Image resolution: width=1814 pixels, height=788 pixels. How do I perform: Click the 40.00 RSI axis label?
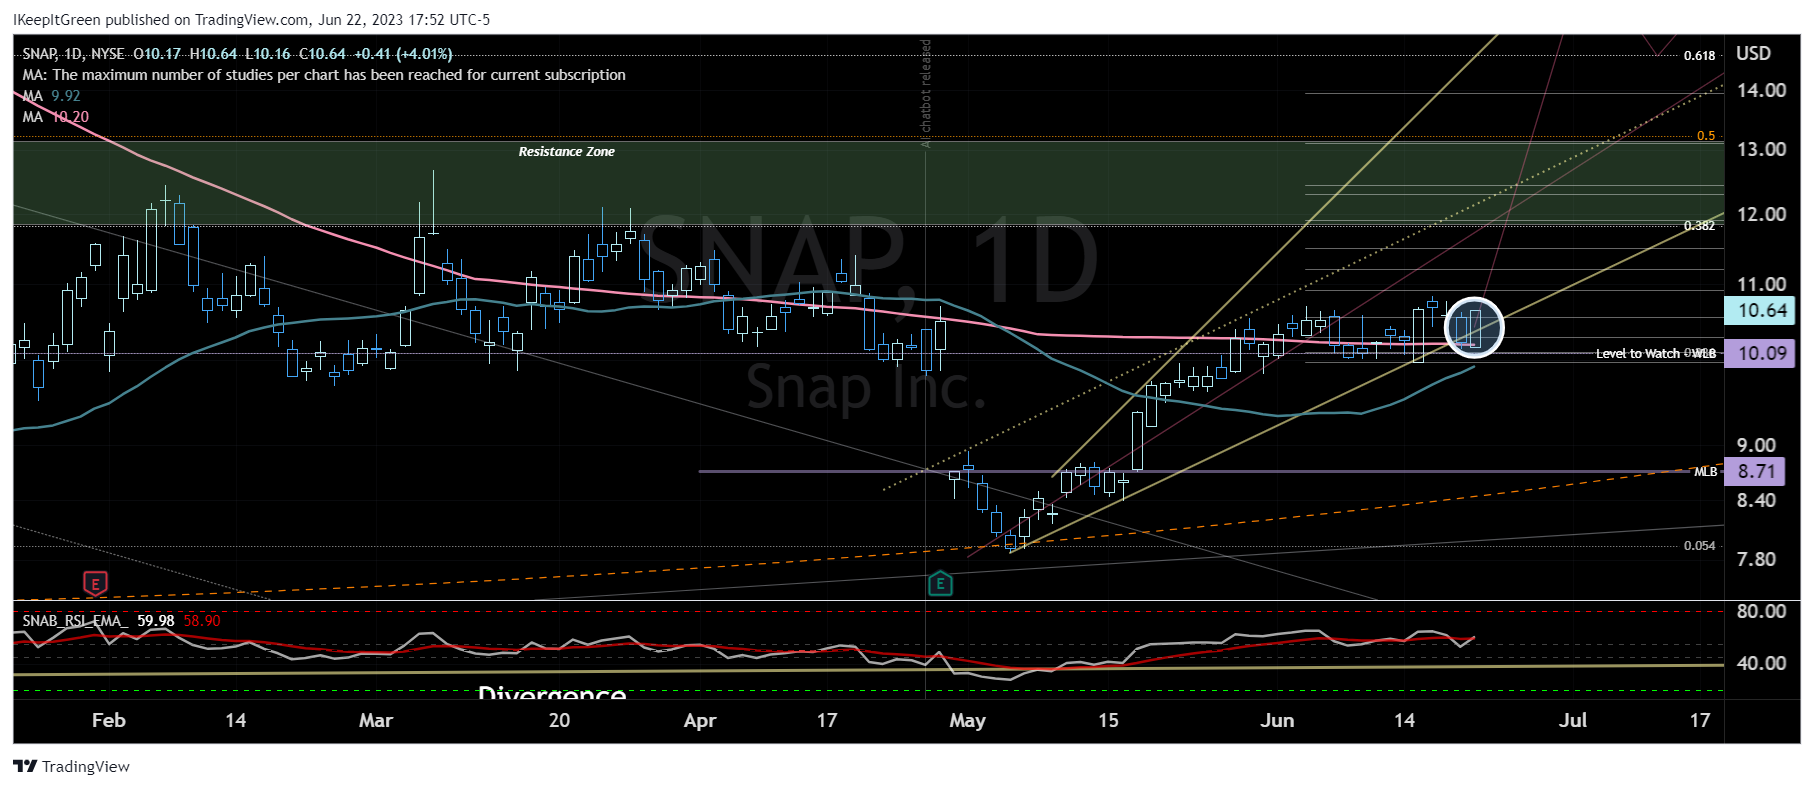1761,663
